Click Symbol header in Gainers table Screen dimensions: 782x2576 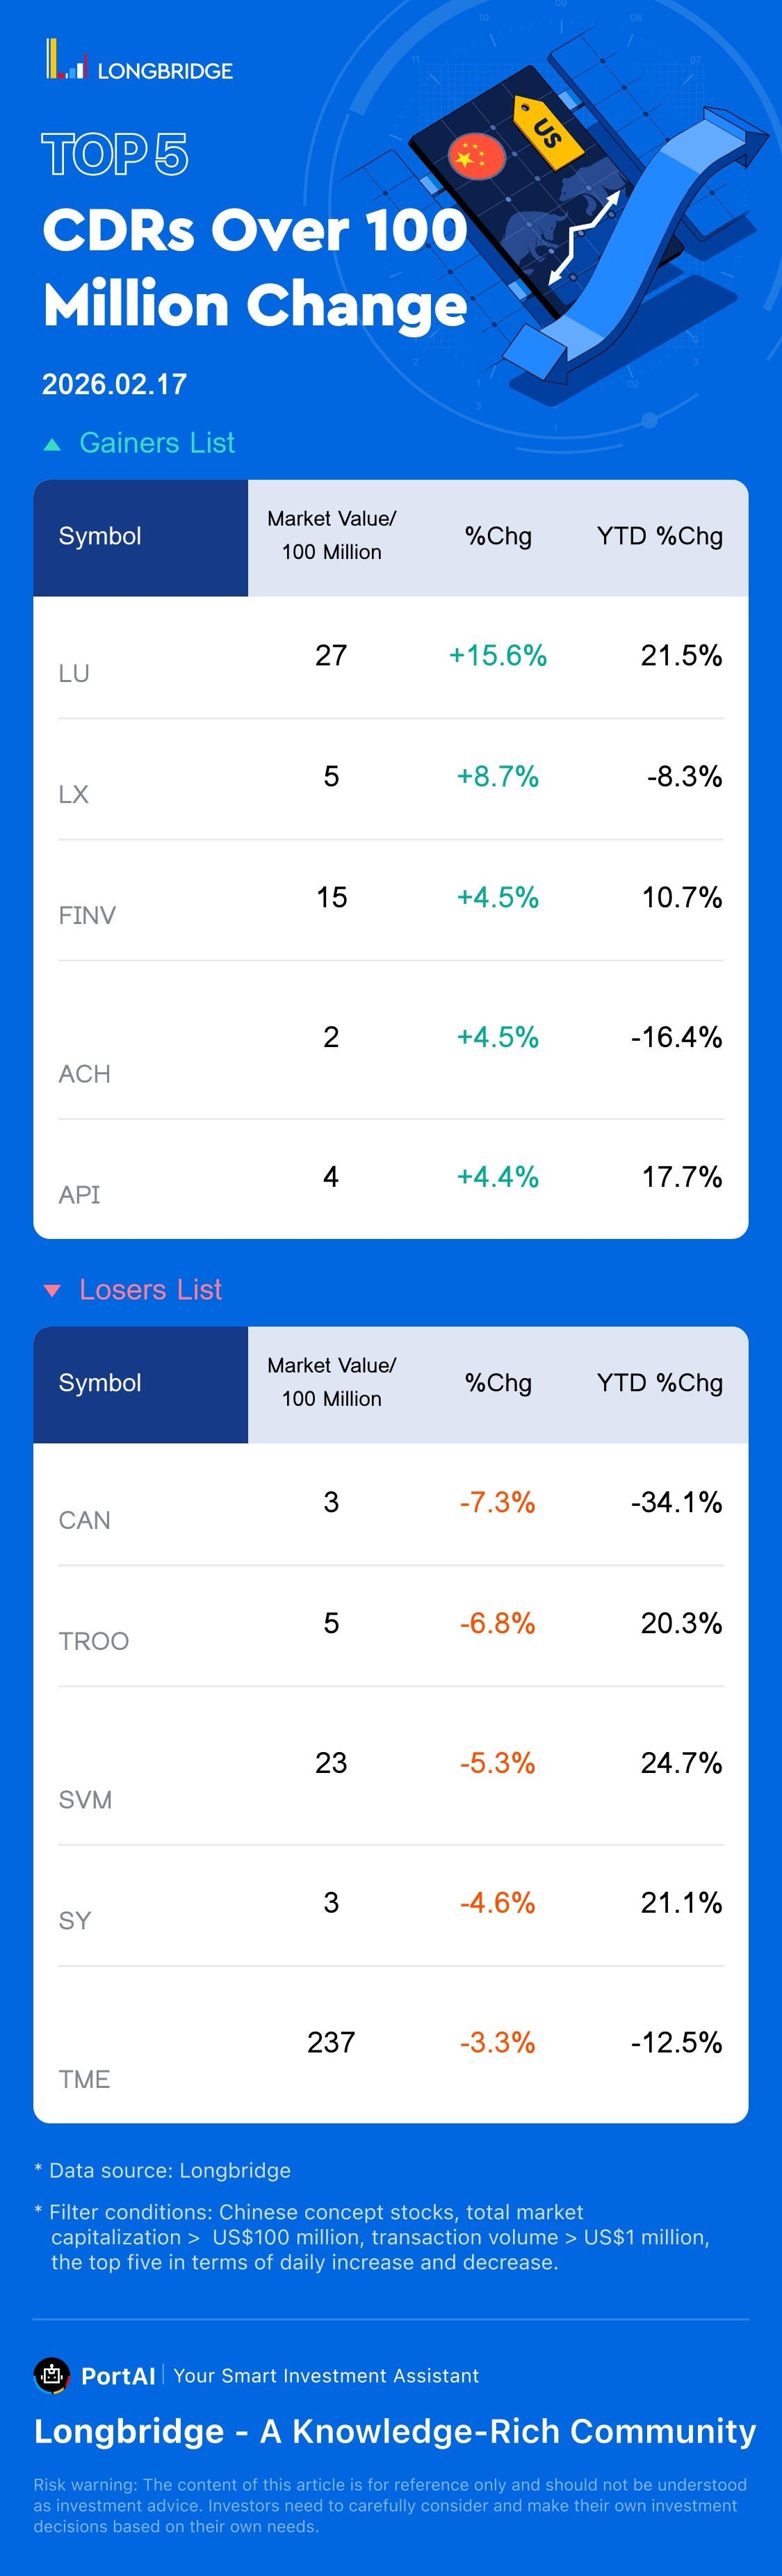click(100, 536)
